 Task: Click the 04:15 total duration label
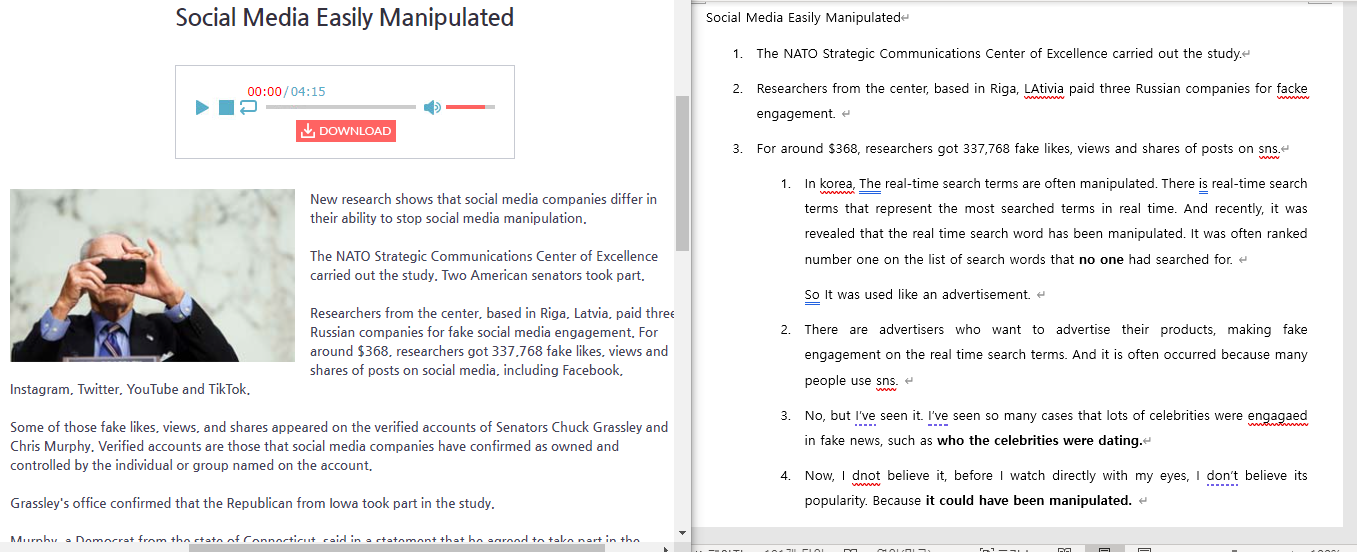[x=308, y=92]
